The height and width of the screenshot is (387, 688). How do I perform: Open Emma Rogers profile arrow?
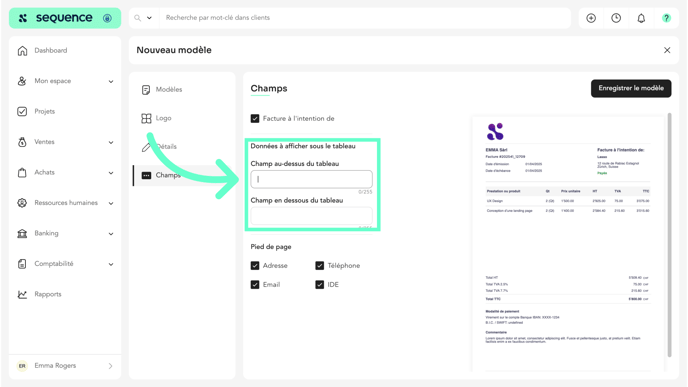pos(110,366)
